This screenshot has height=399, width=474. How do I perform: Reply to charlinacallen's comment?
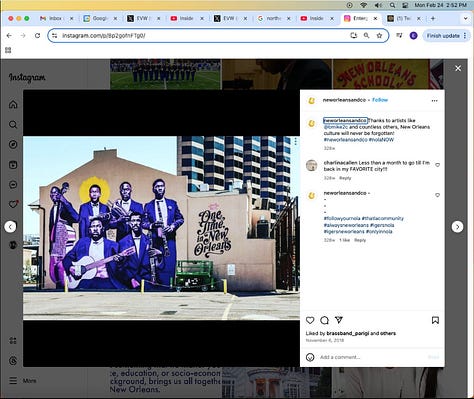(345, 178)
